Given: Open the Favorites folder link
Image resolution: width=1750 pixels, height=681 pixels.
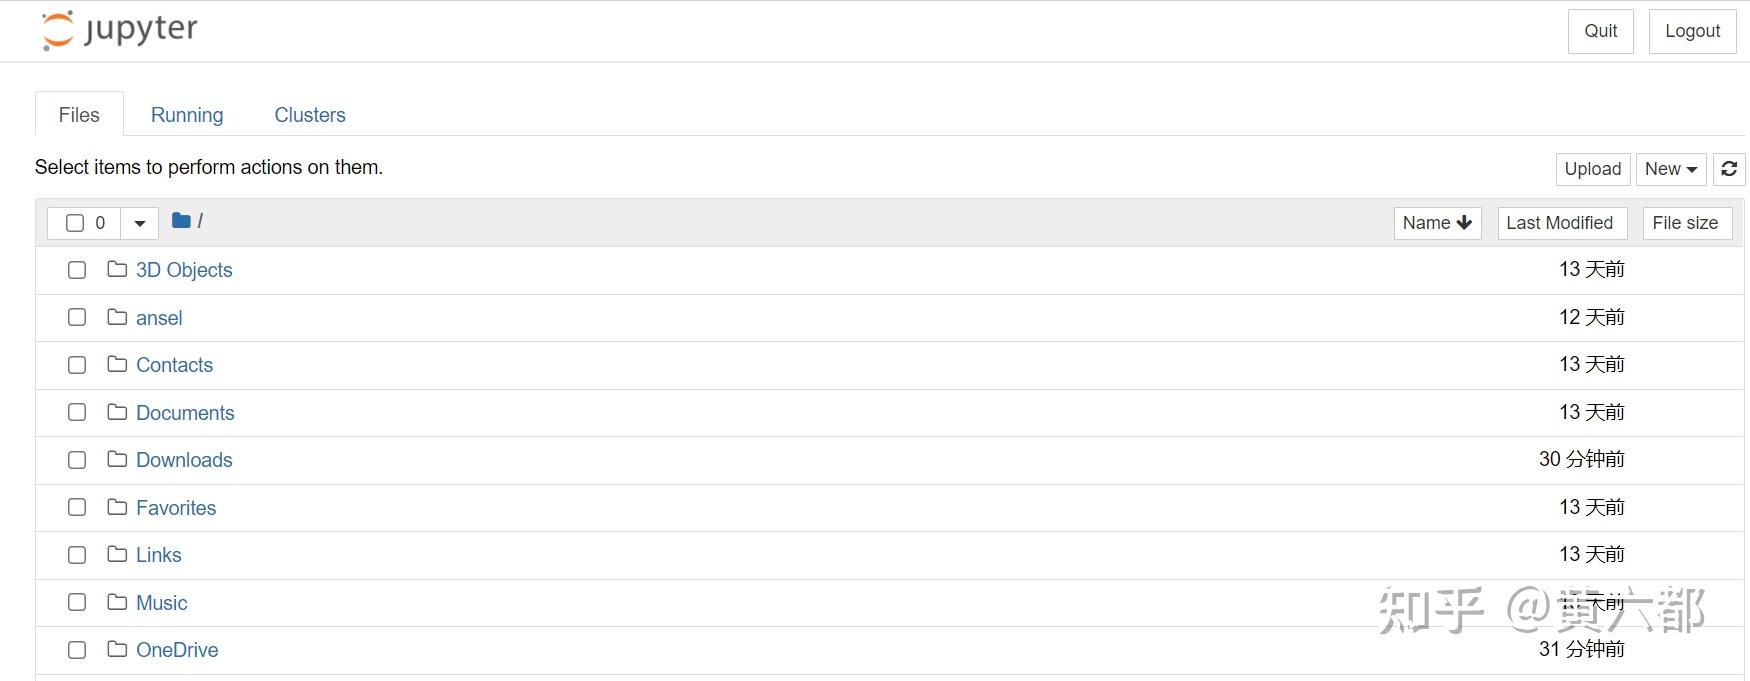Looking at the screenshot, I should coord(176,508).
